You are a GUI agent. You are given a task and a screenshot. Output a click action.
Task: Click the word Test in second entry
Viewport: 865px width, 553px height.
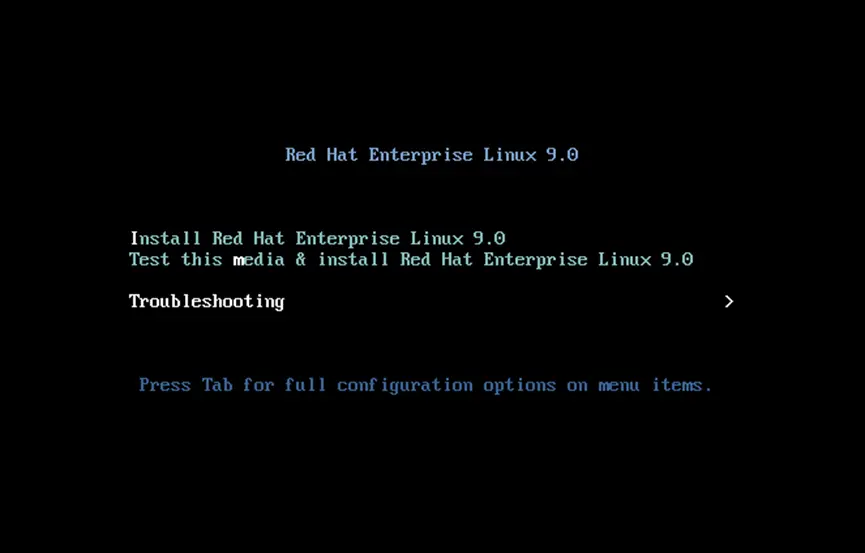149,259
